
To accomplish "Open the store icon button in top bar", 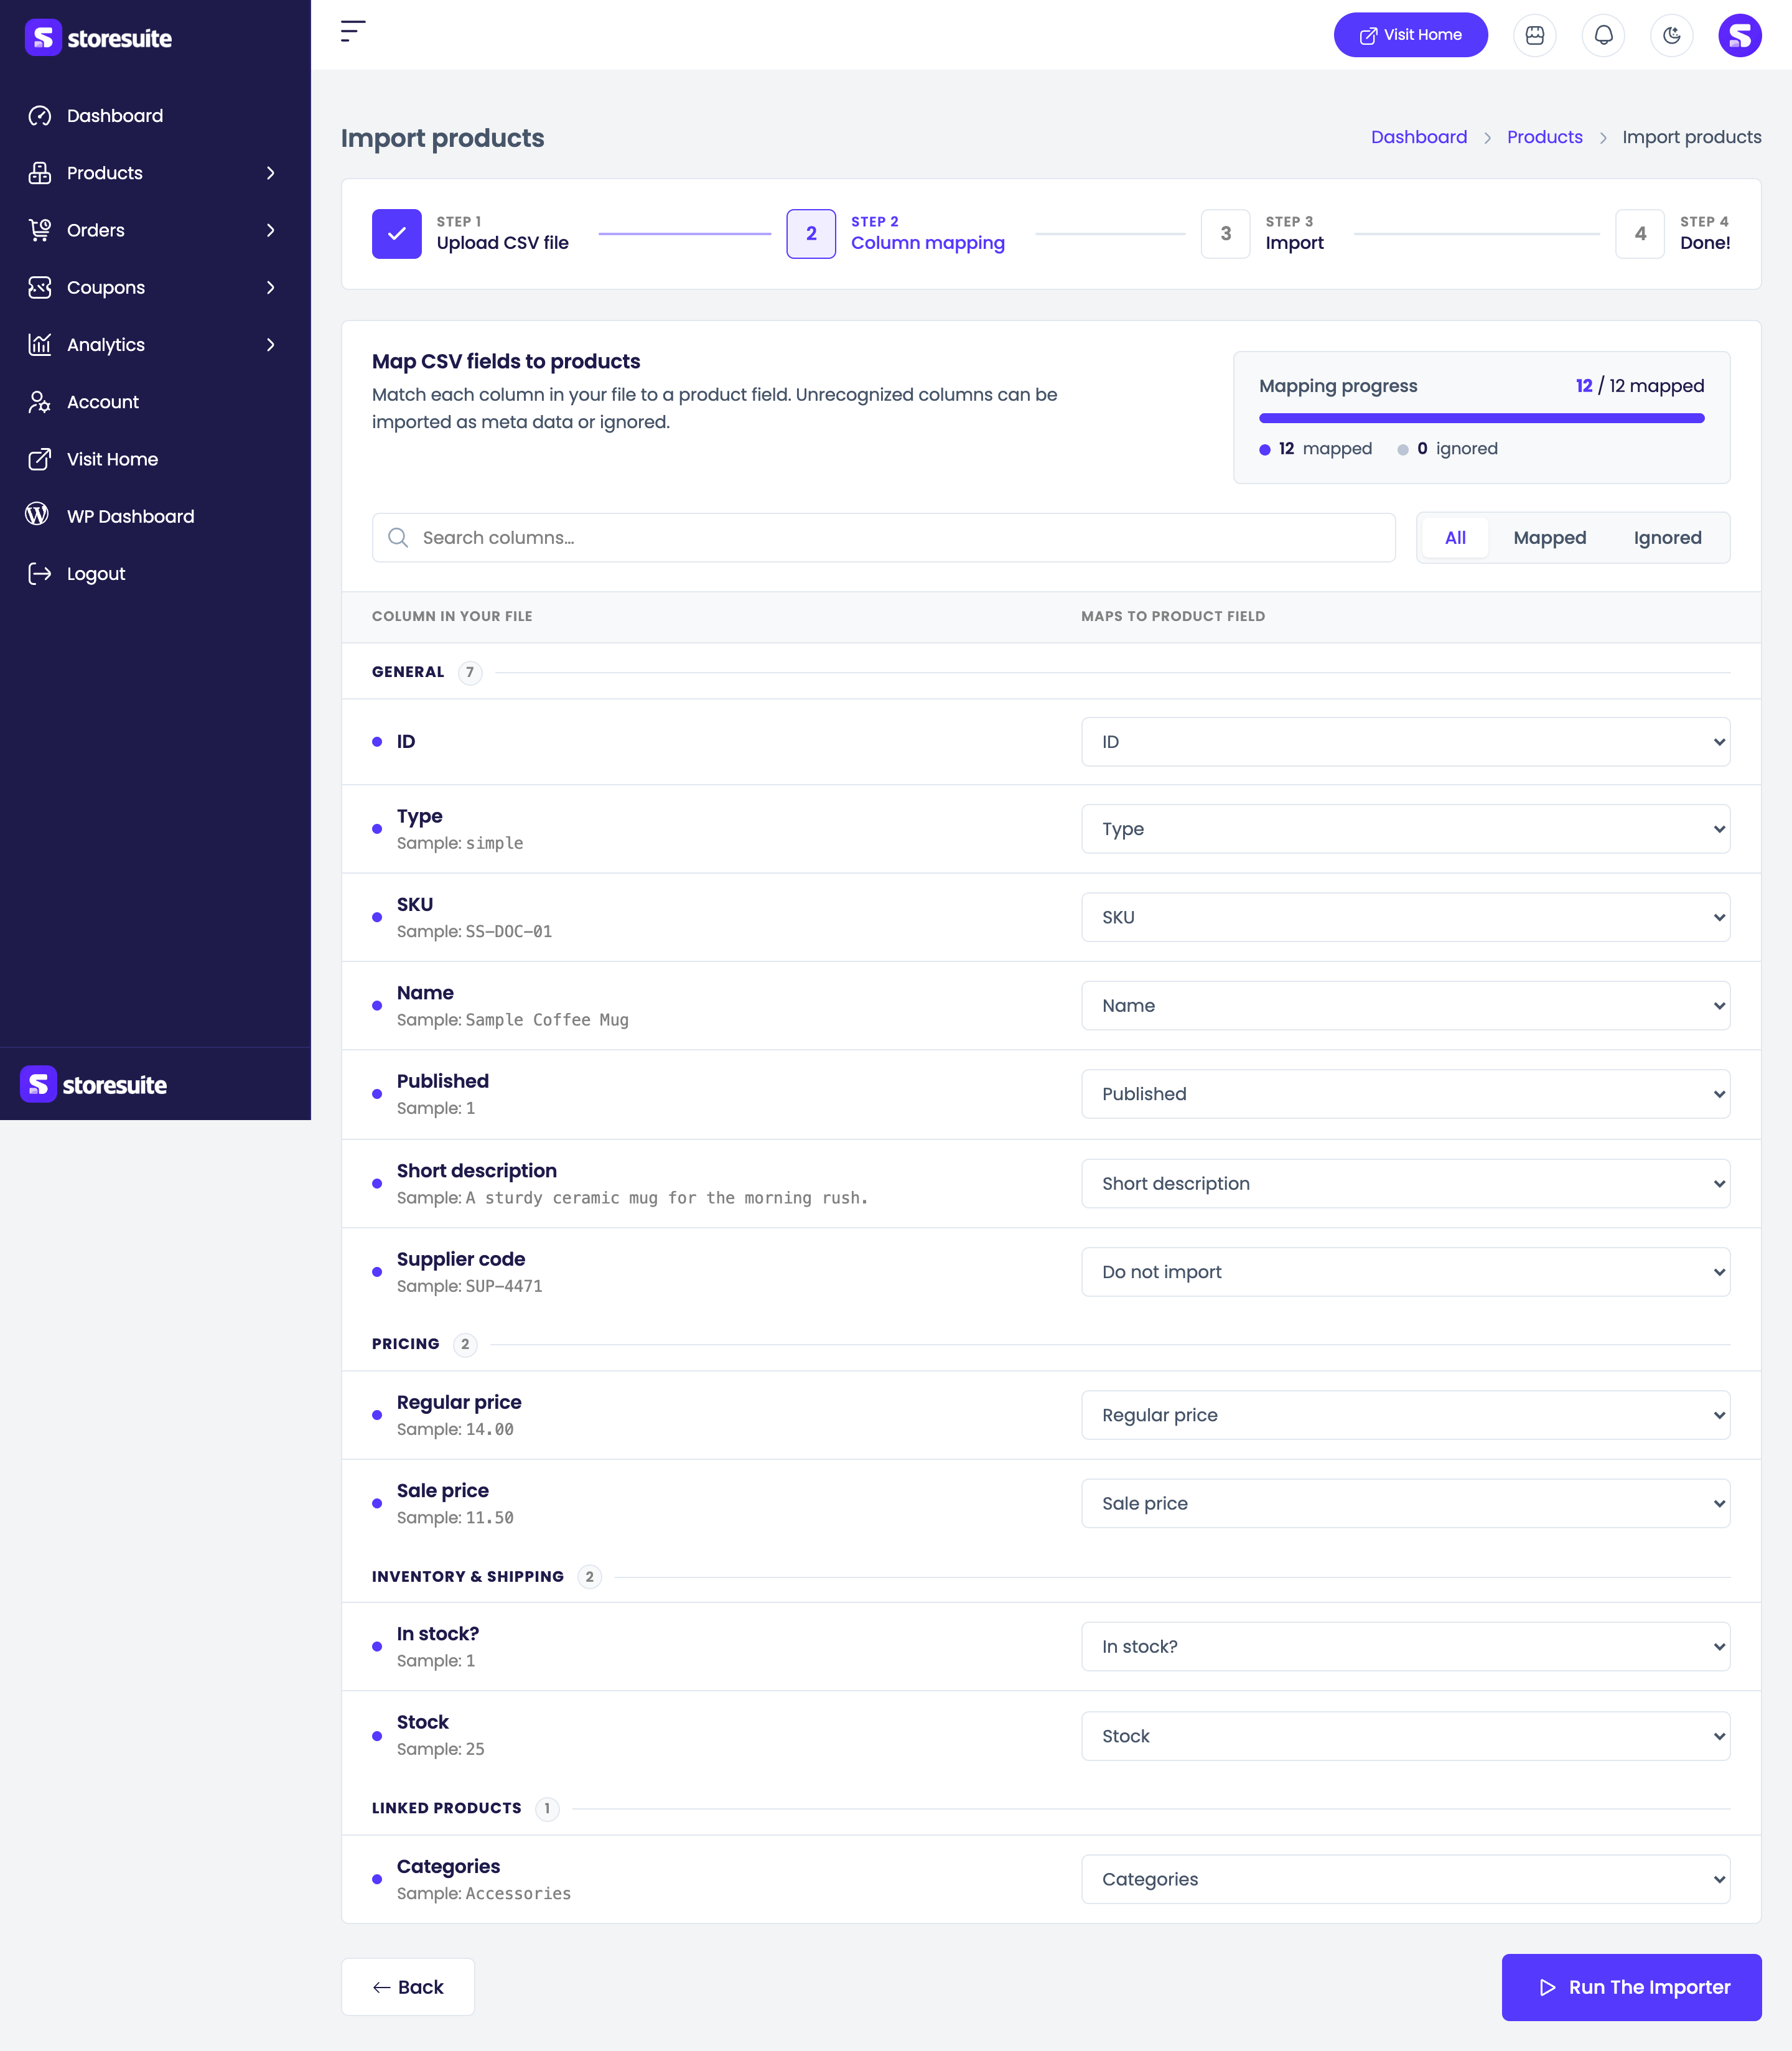I will click(1535, 35).
